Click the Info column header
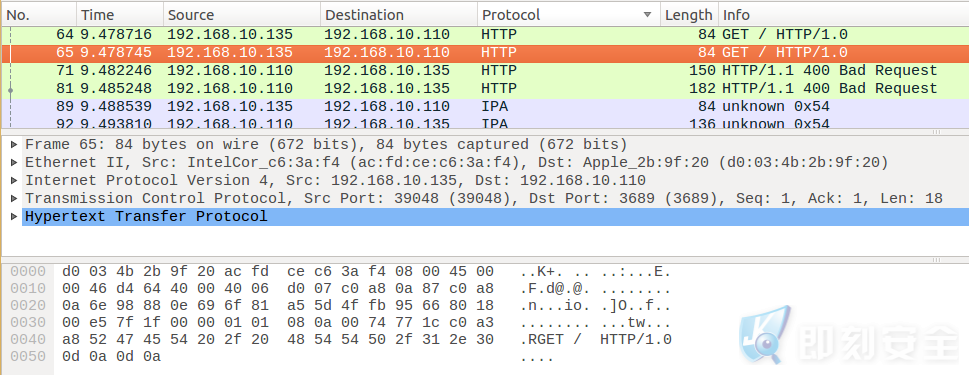 (844, 15)
